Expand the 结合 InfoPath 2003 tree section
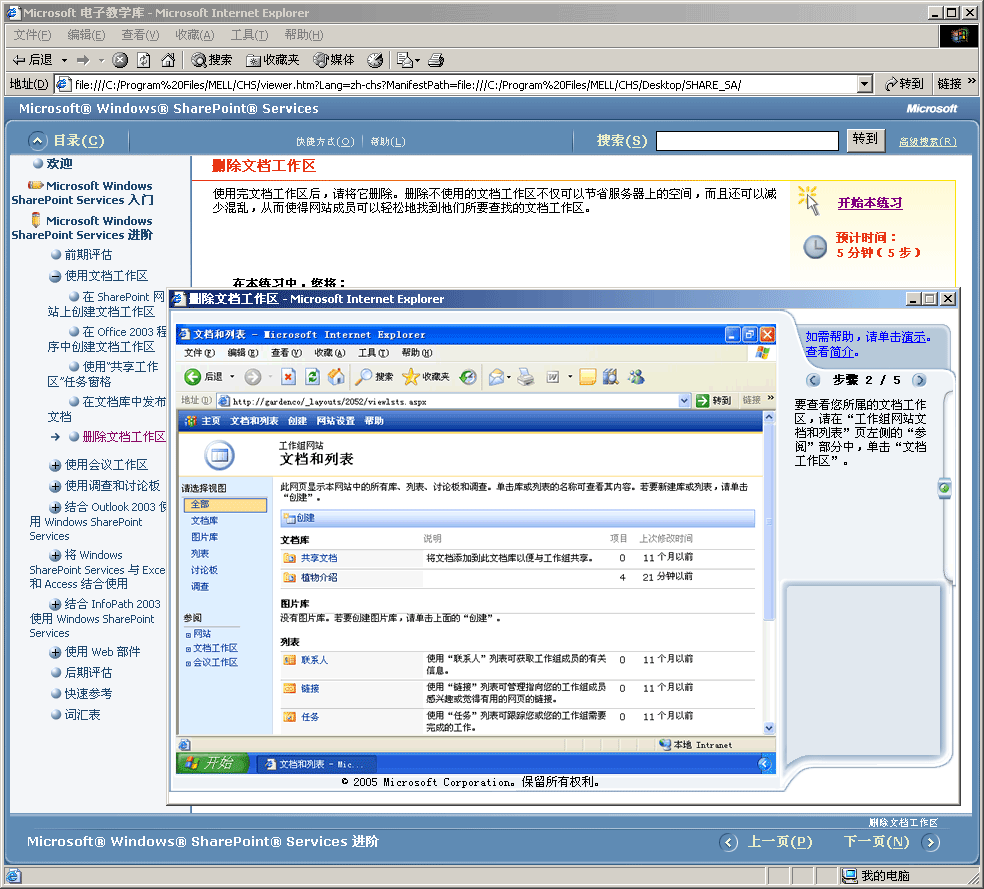Viewport: 984px width, 889px height. coord(55,604)
